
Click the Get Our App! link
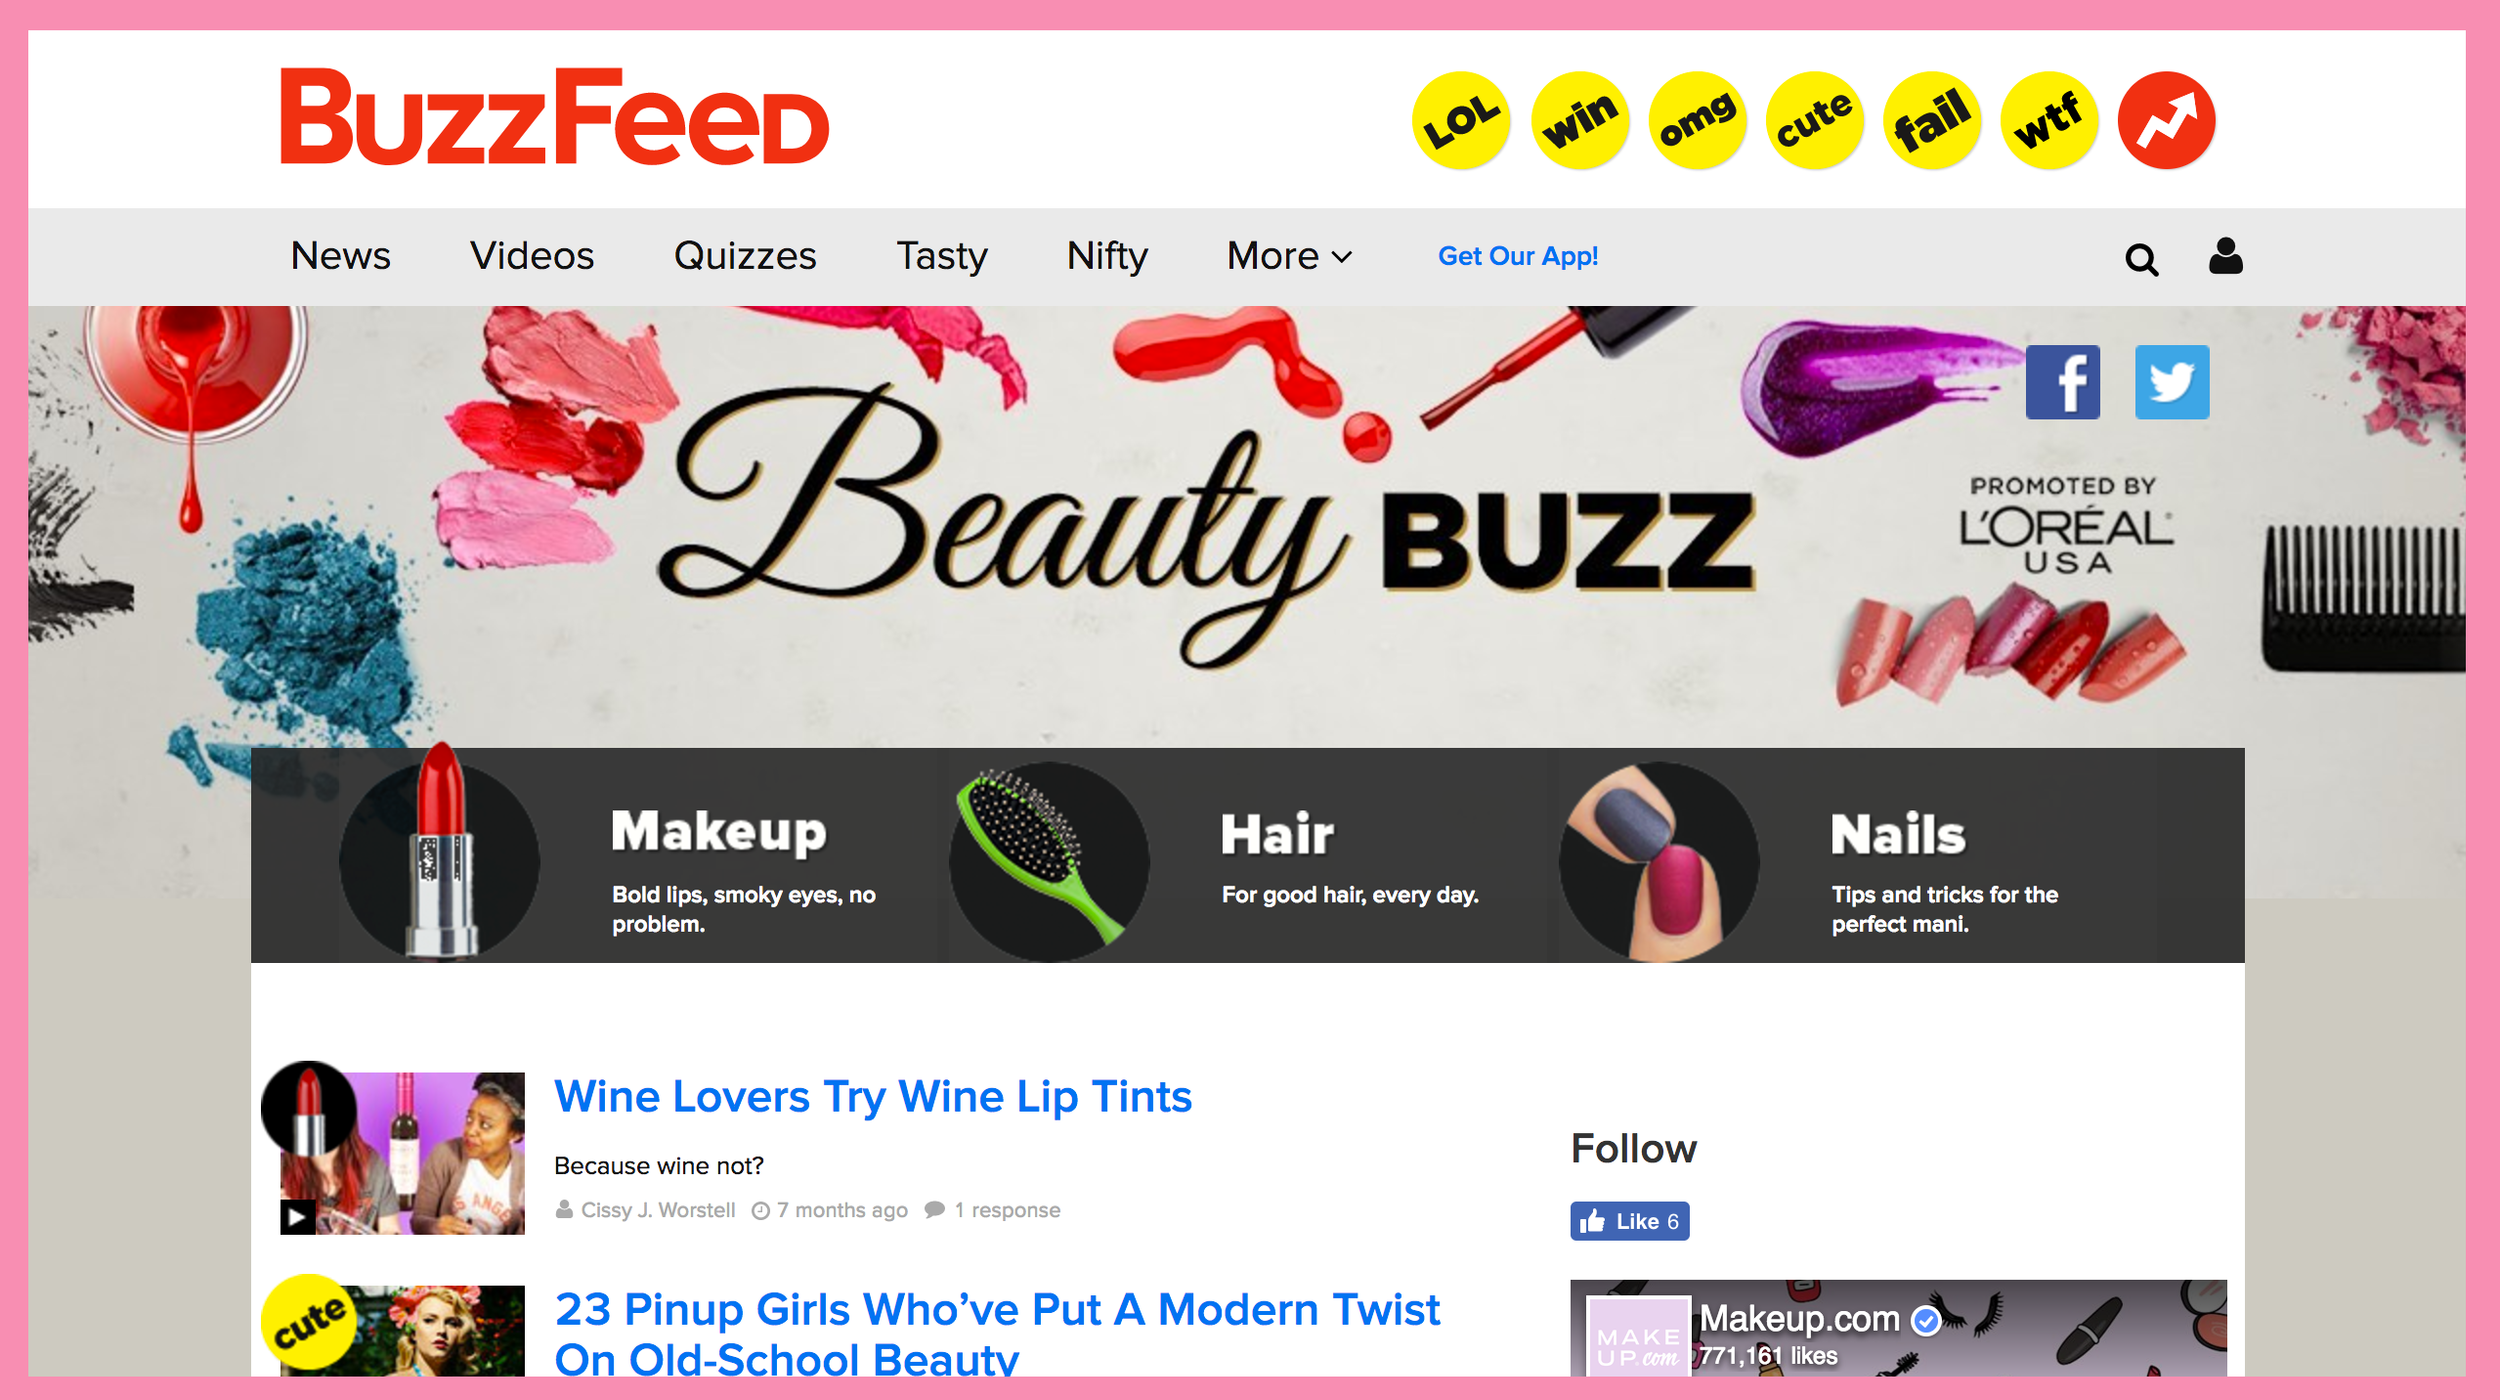tap(1517, 256)
